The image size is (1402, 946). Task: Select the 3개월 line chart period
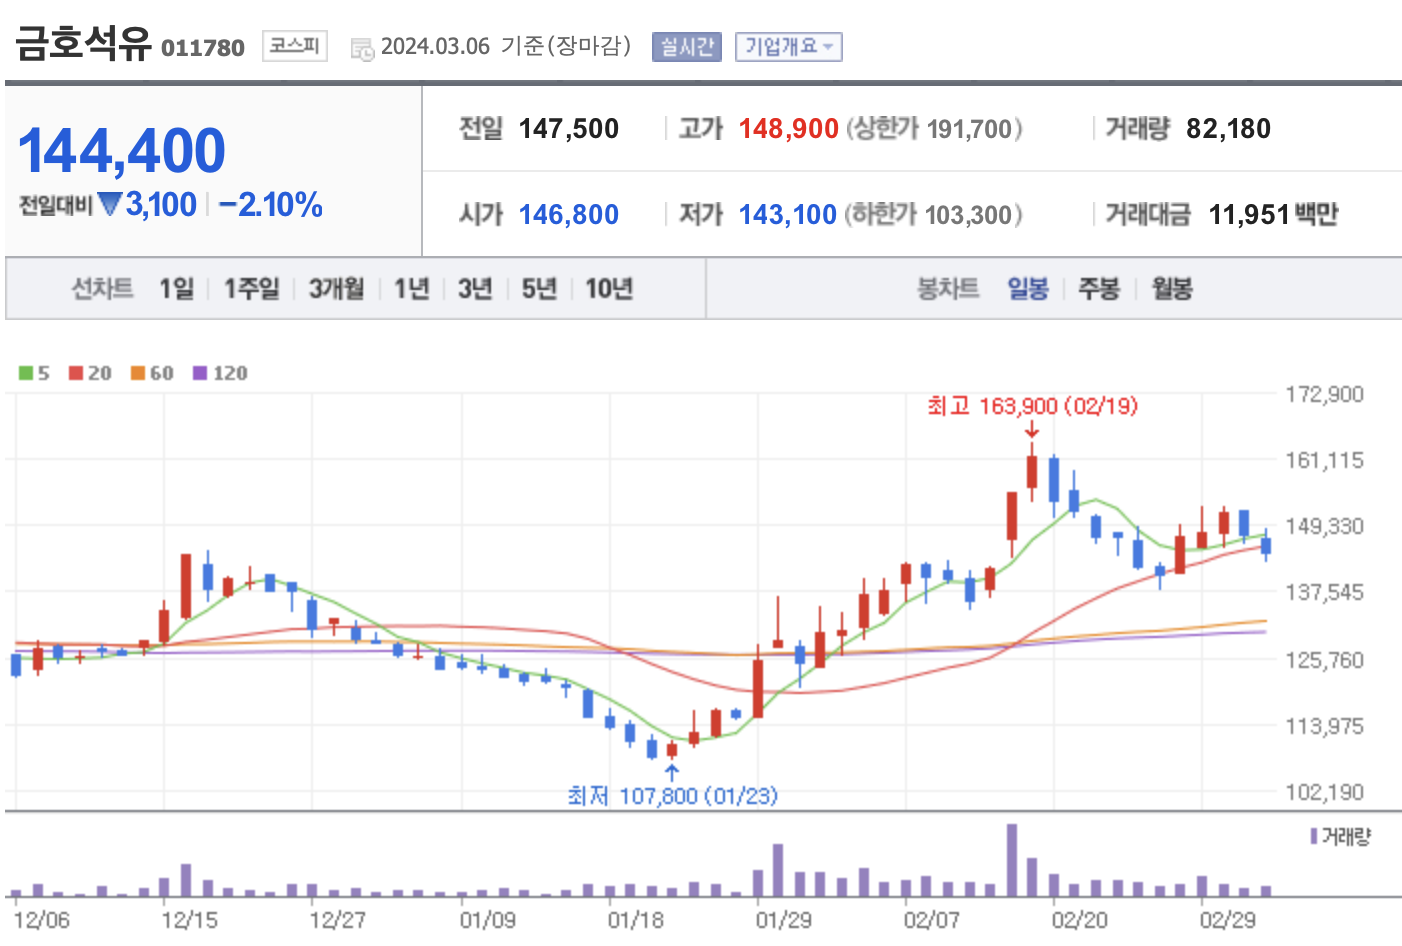336,289
